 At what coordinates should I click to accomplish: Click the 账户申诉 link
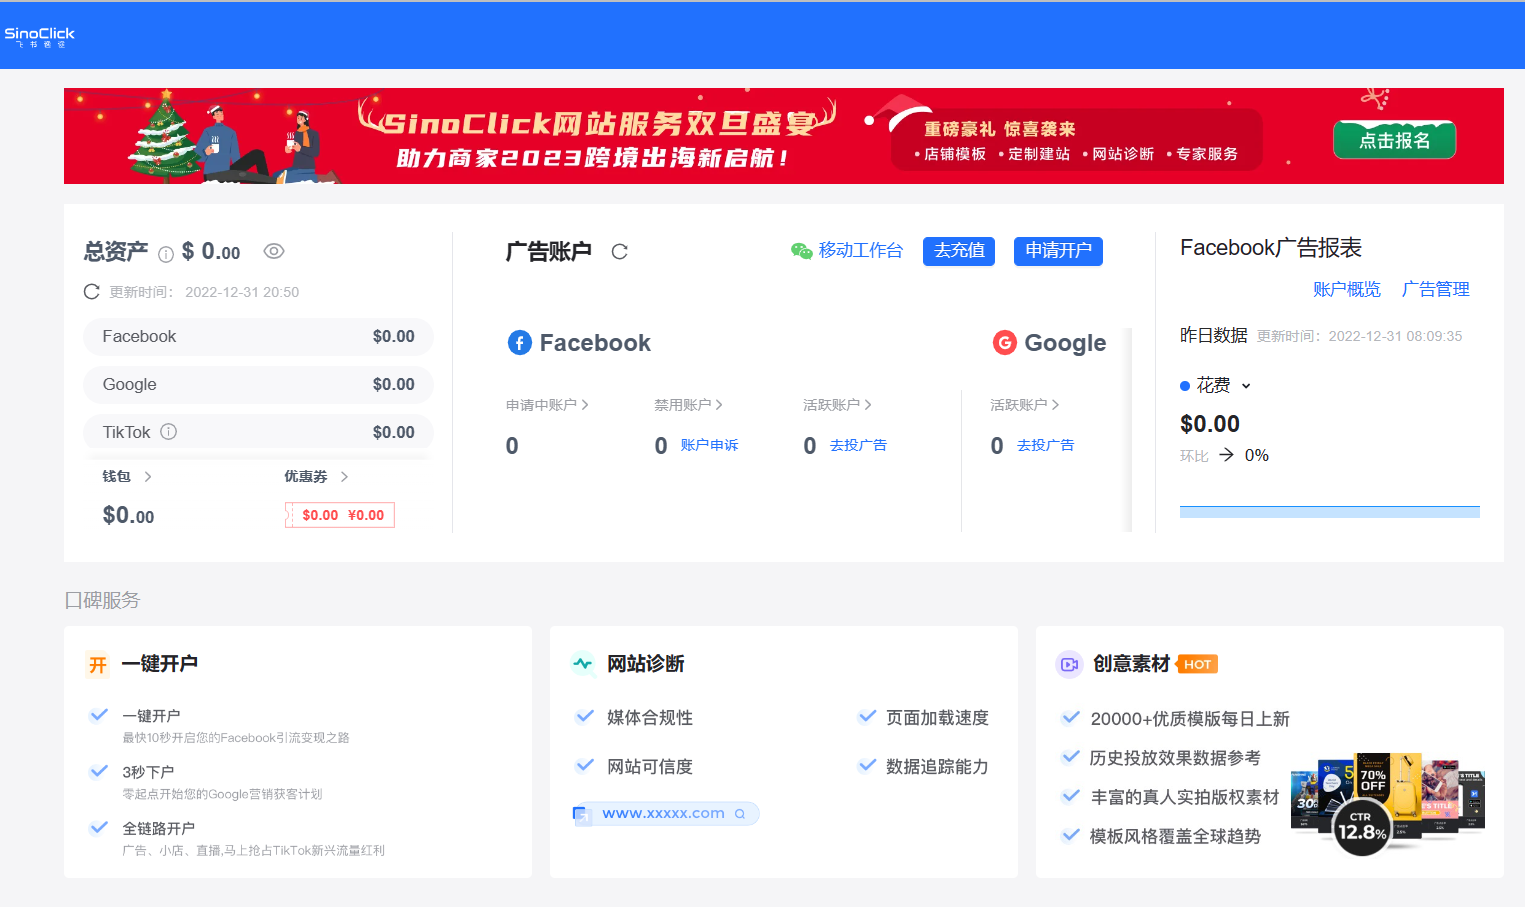point(709,445)
